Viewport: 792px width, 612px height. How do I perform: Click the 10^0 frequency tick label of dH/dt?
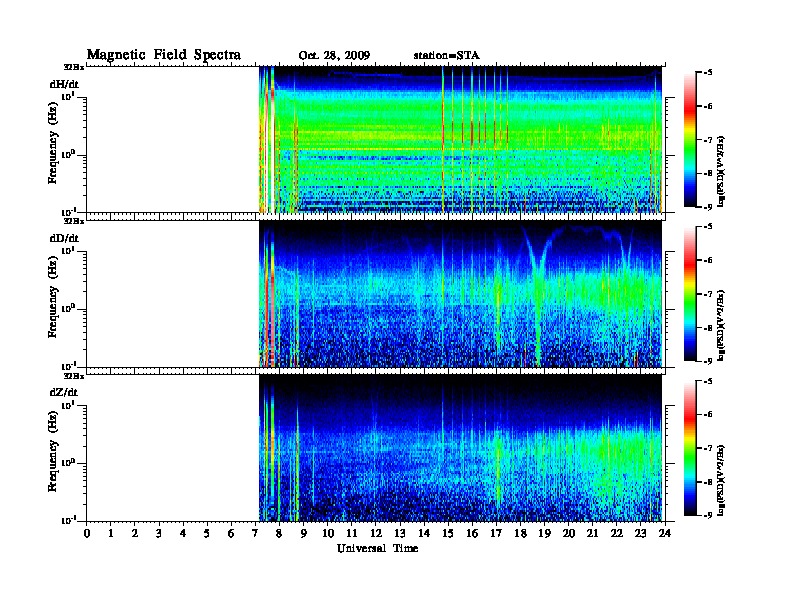click(67, 154)
